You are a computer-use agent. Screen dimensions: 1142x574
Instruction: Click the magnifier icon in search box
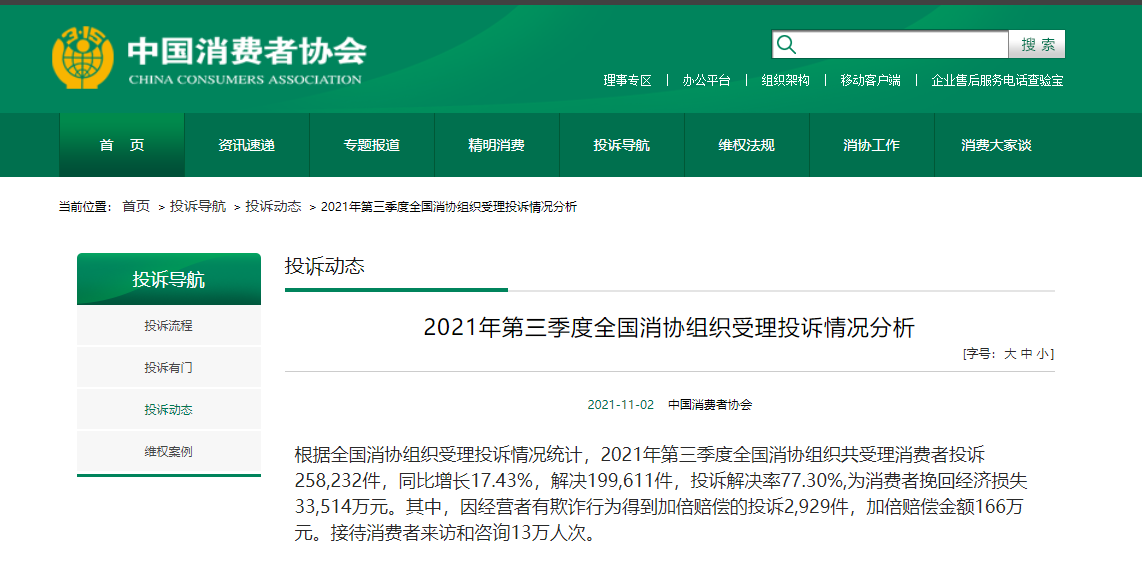click(x=787, y=44)
